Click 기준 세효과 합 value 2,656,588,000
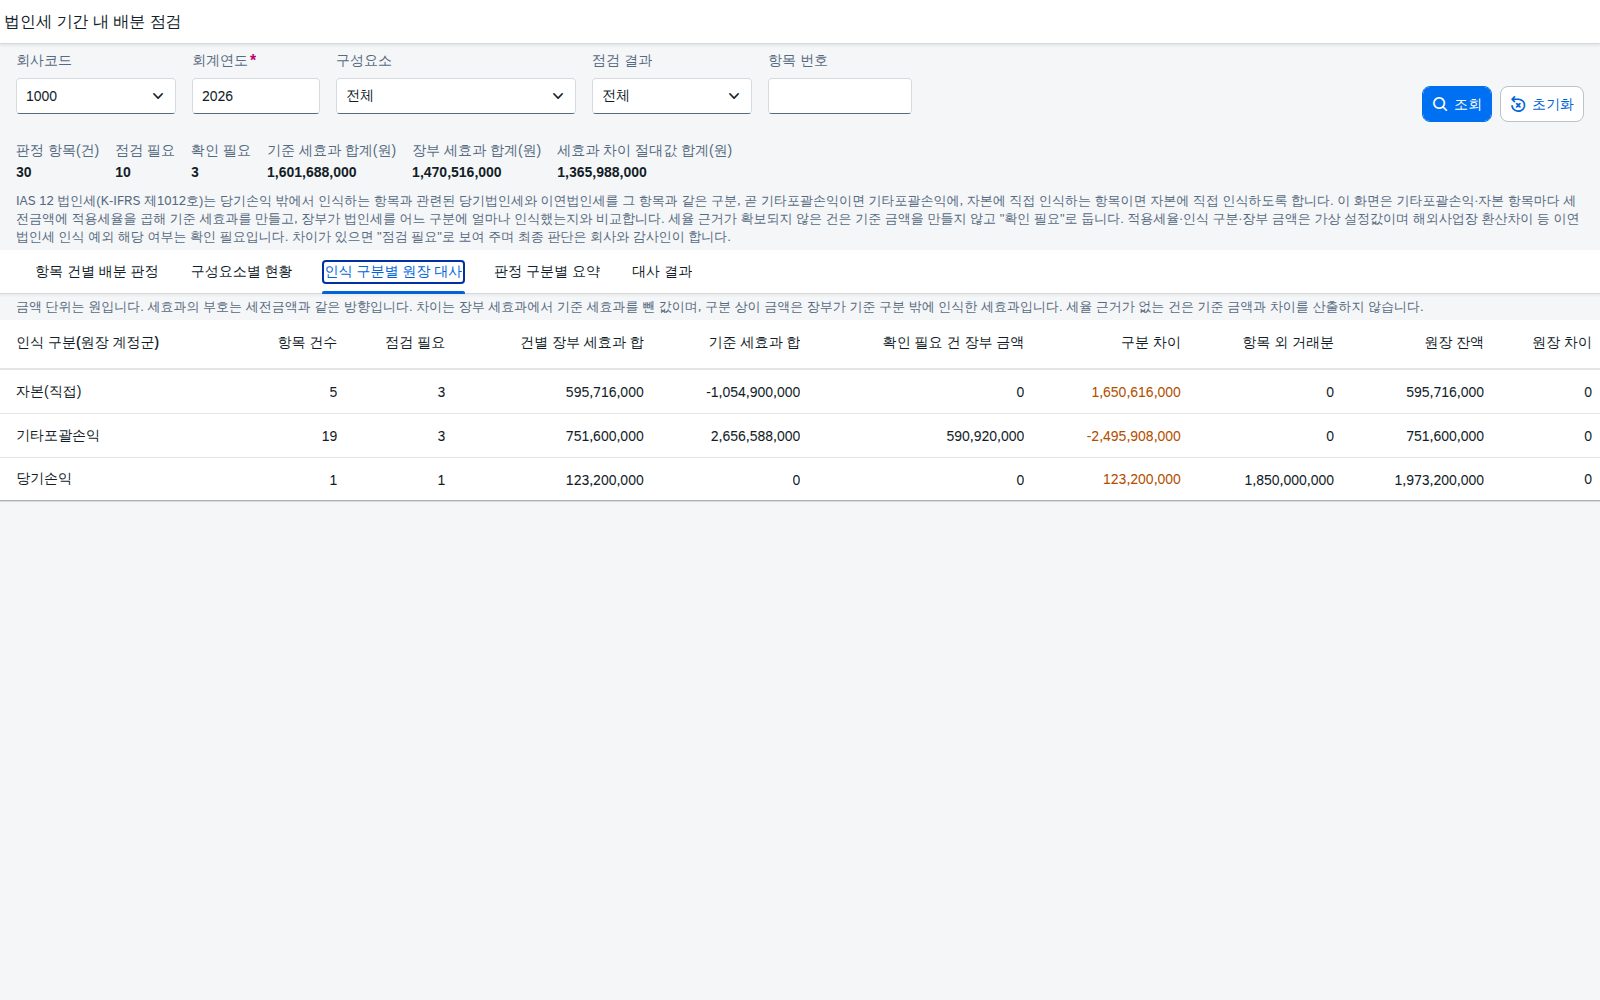Viewport: 1600px width, 1000px height. 755,436
